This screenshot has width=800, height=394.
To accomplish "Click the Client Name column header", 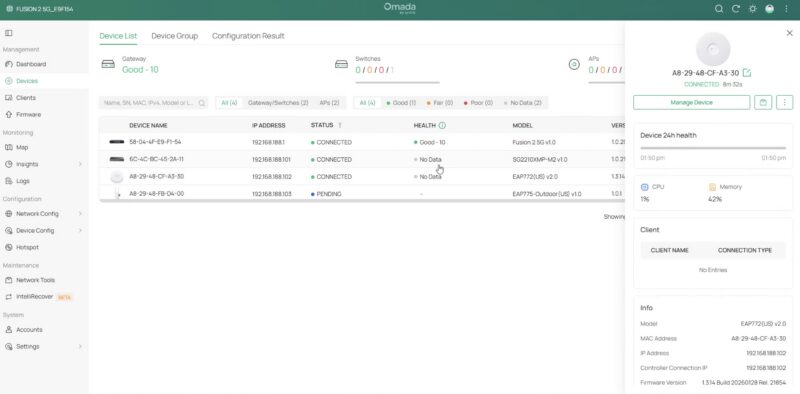I will pos(669,250).
